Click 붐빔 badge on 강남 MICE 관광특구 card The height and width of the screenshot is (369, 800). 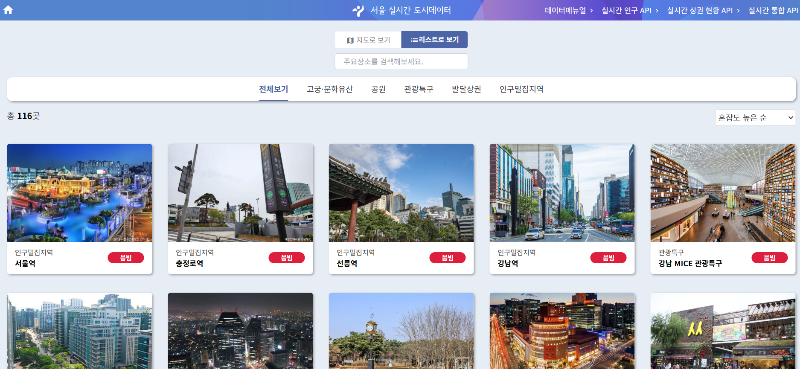[x=769, y=258]
